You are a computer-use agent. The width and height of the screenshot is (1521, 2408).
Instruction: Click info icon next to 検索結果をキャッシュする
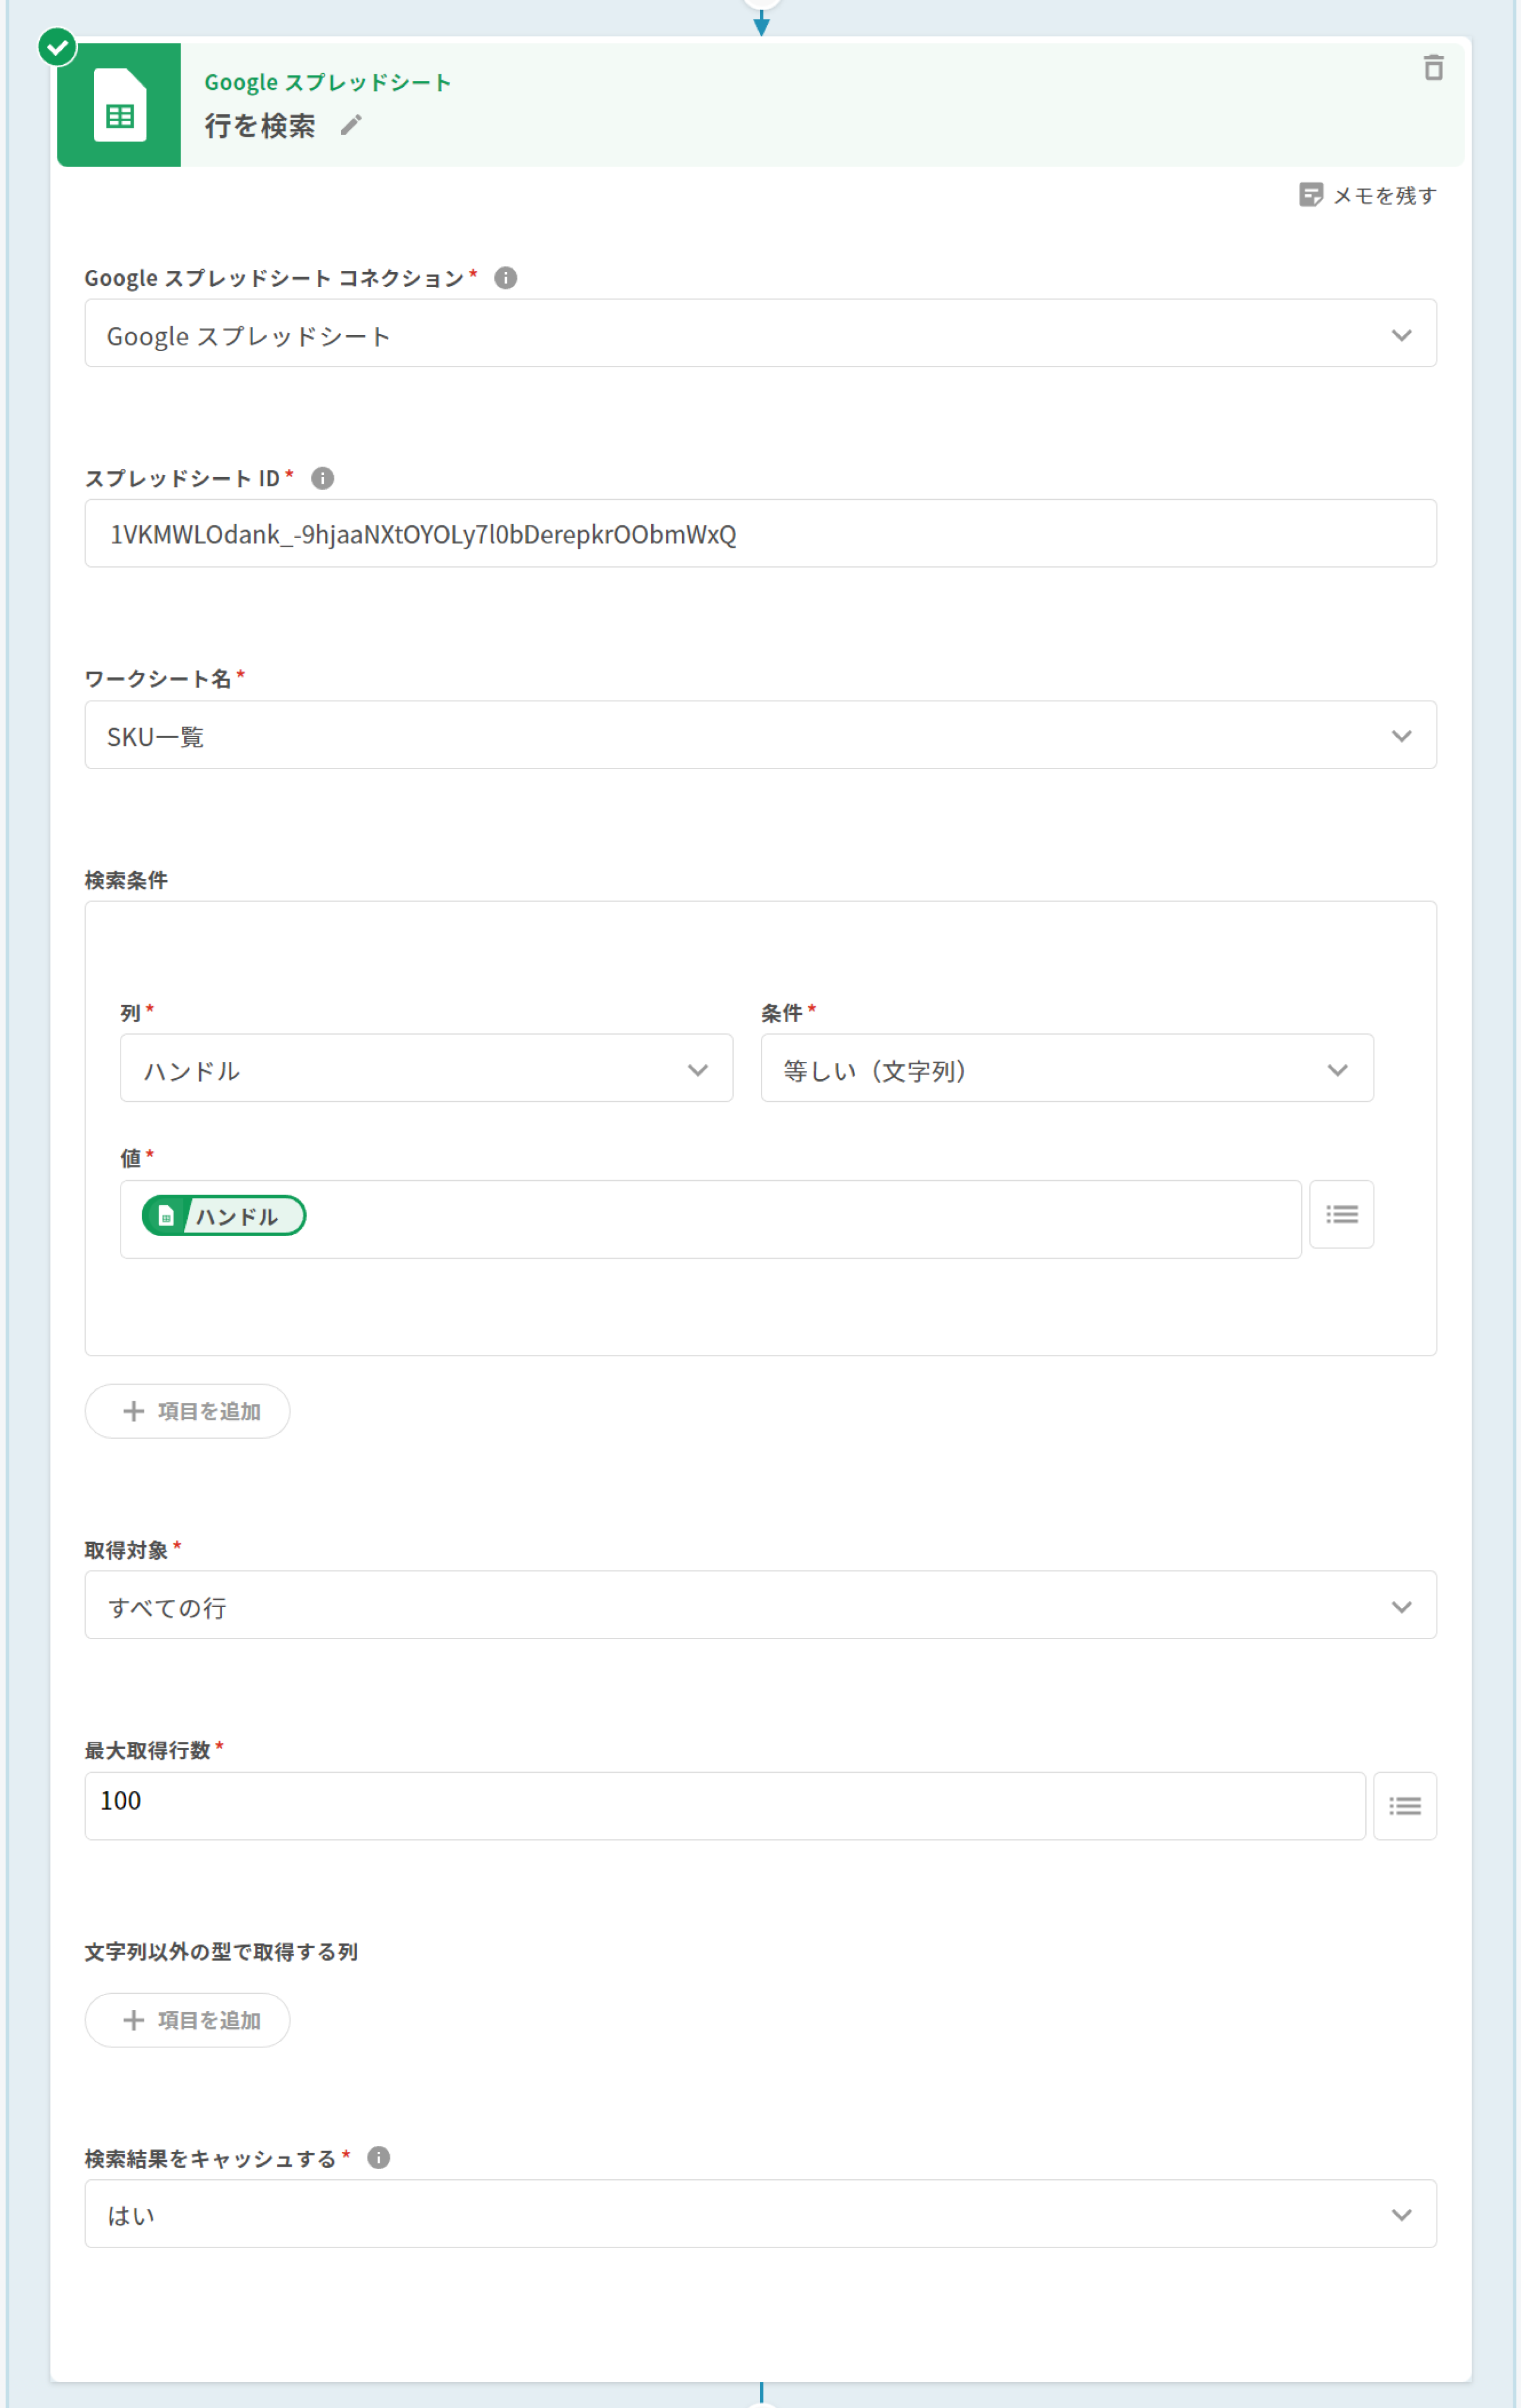(379, 2157)
